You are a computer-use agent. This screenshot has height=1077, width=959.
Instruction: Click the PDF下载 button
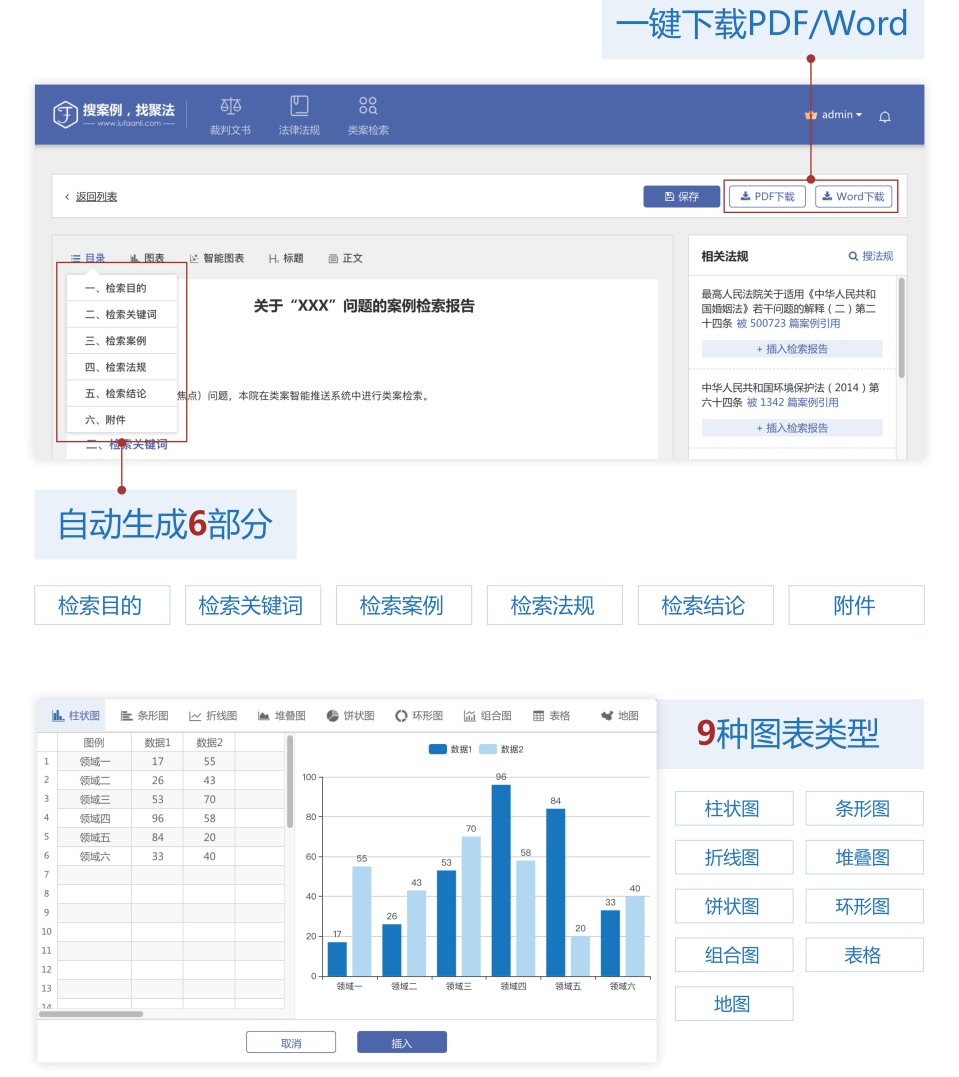click(x=767, y=196)
